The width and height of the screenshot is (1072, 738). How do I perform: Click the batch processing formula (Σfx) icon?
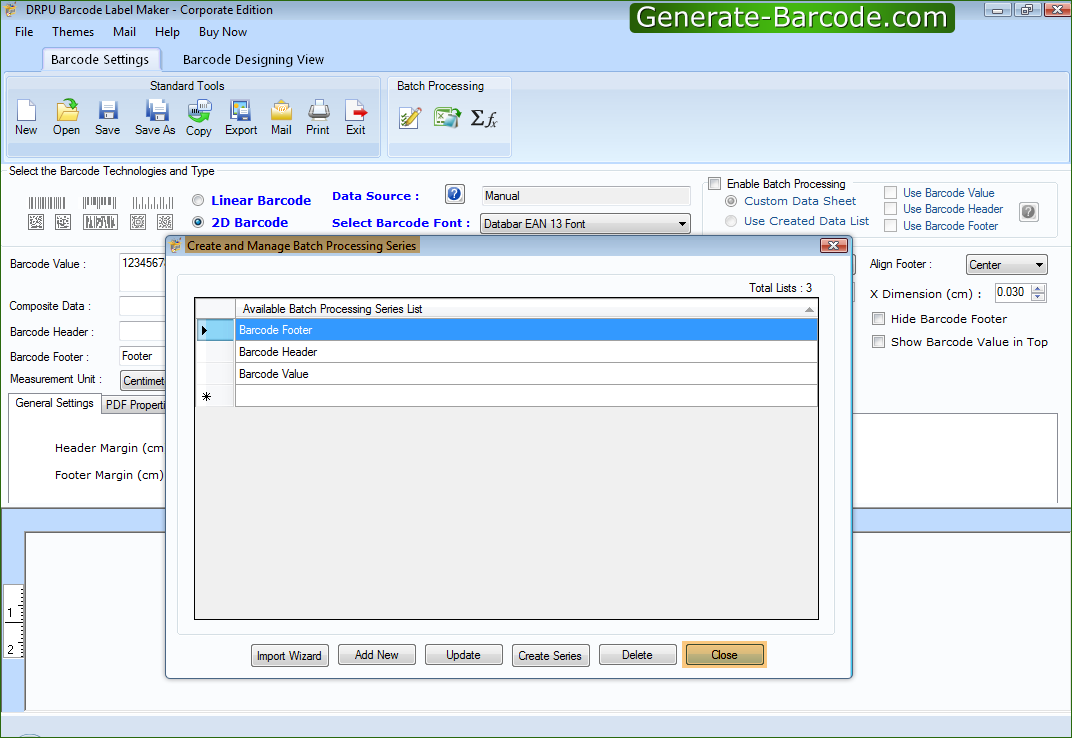click(x=484, y=118)
